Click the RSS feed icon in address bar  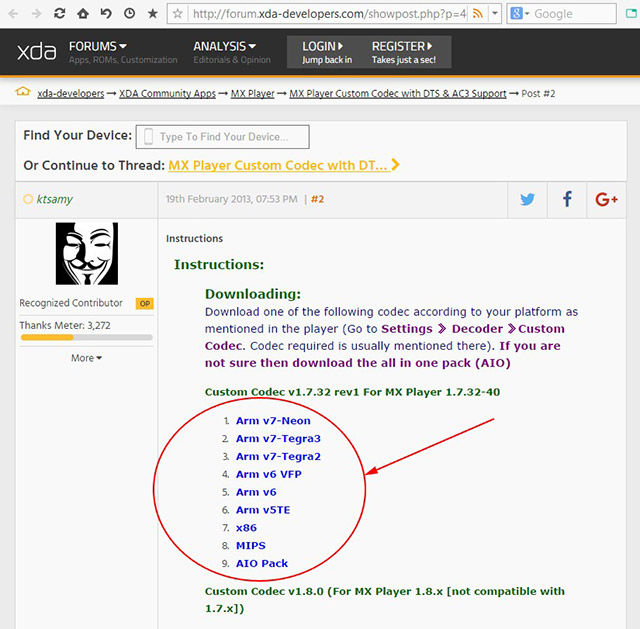pyautogui.click(x=479, y=14)
